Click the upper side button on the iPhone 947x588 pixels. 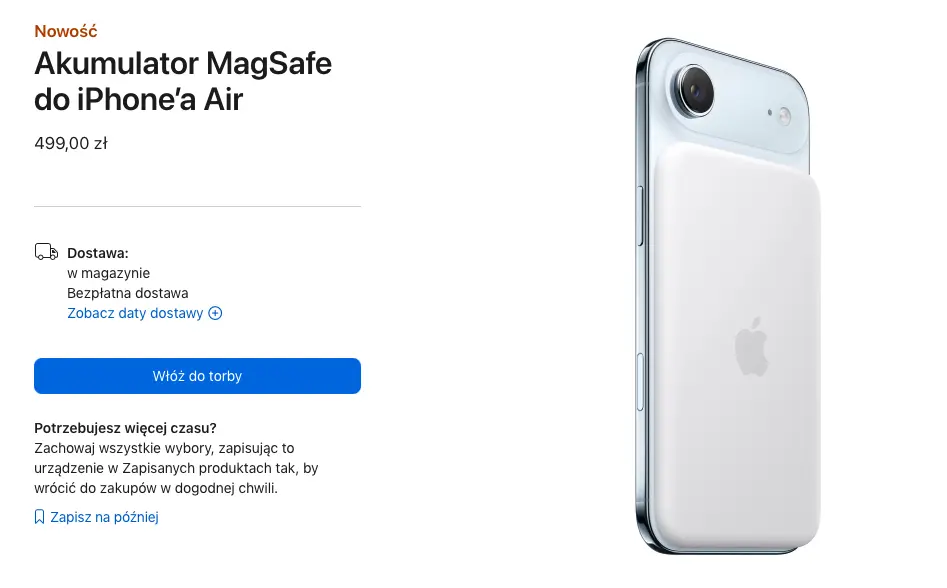click(x=640, y=216)
